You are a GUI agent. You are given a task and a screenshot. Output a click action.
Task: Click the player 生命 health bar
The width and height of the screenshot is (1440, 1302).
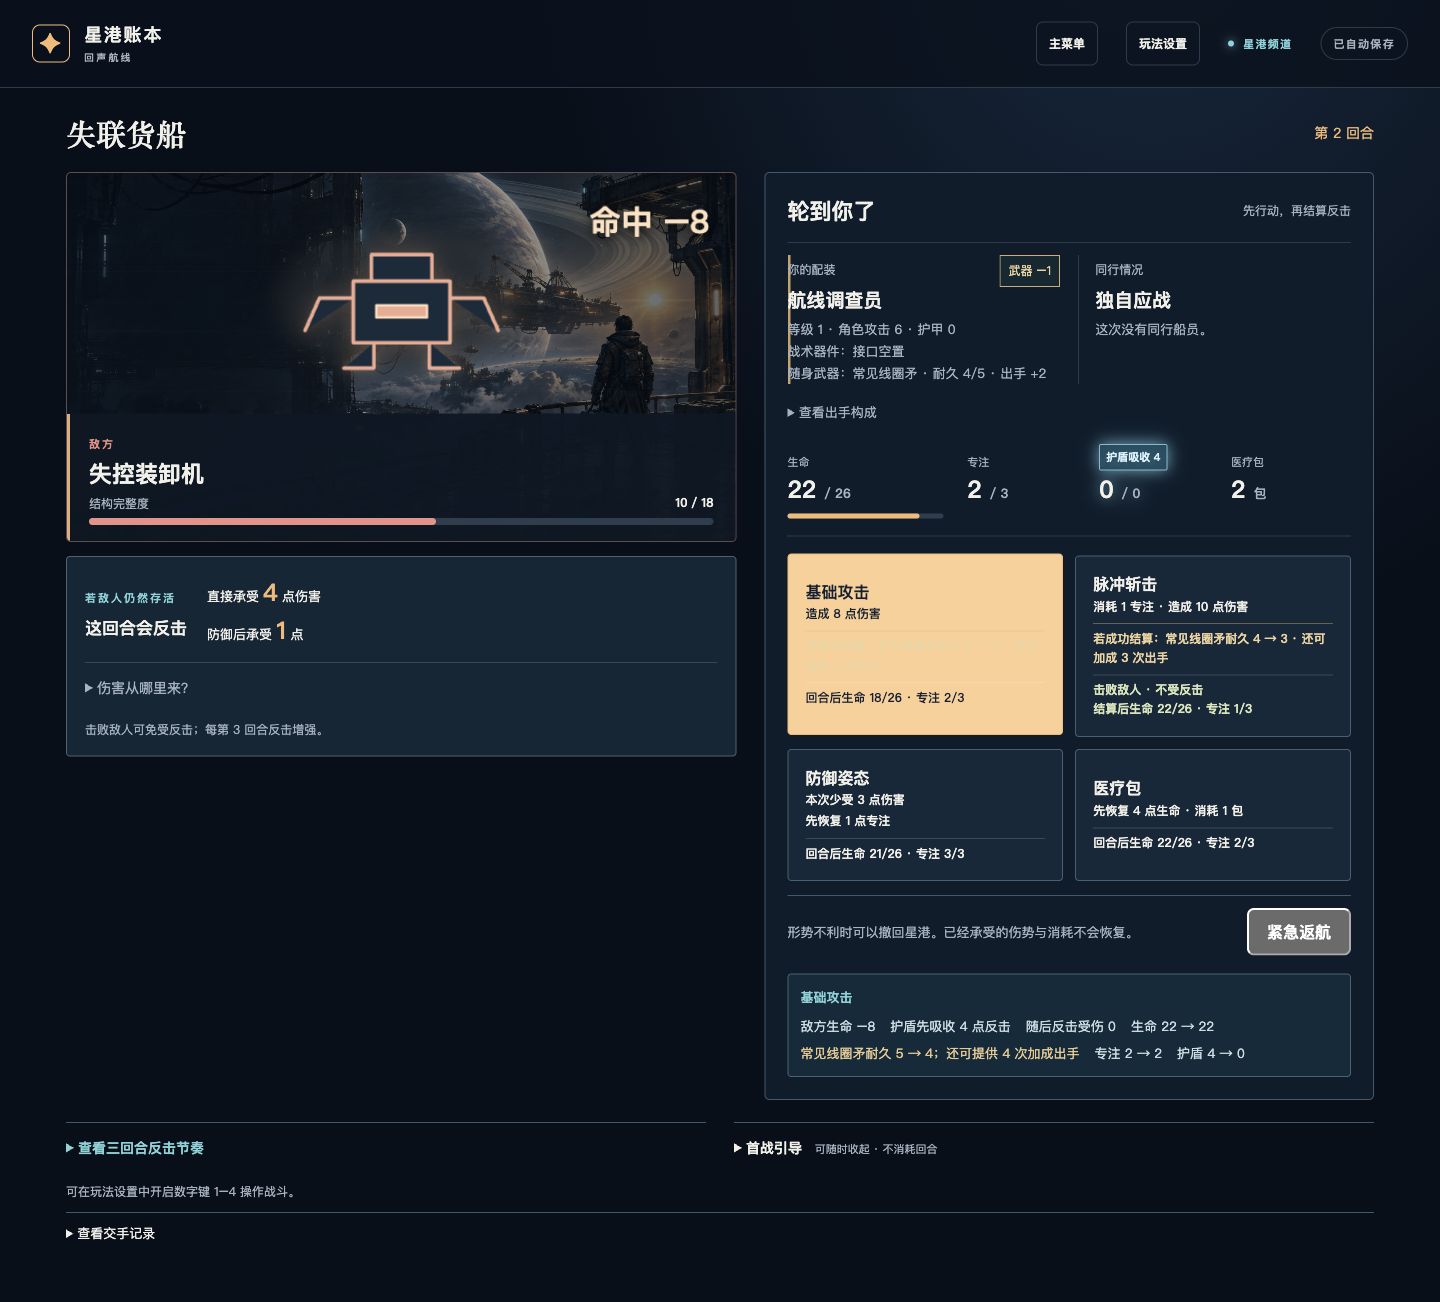coord(865,516)
